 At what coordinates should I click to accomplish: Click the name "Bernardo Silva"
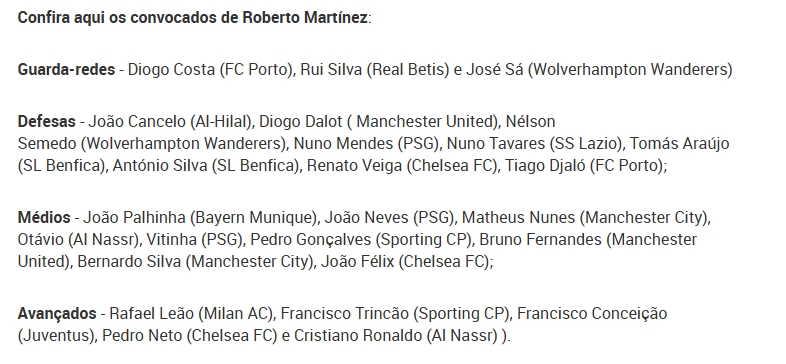(x=129, y=262)
